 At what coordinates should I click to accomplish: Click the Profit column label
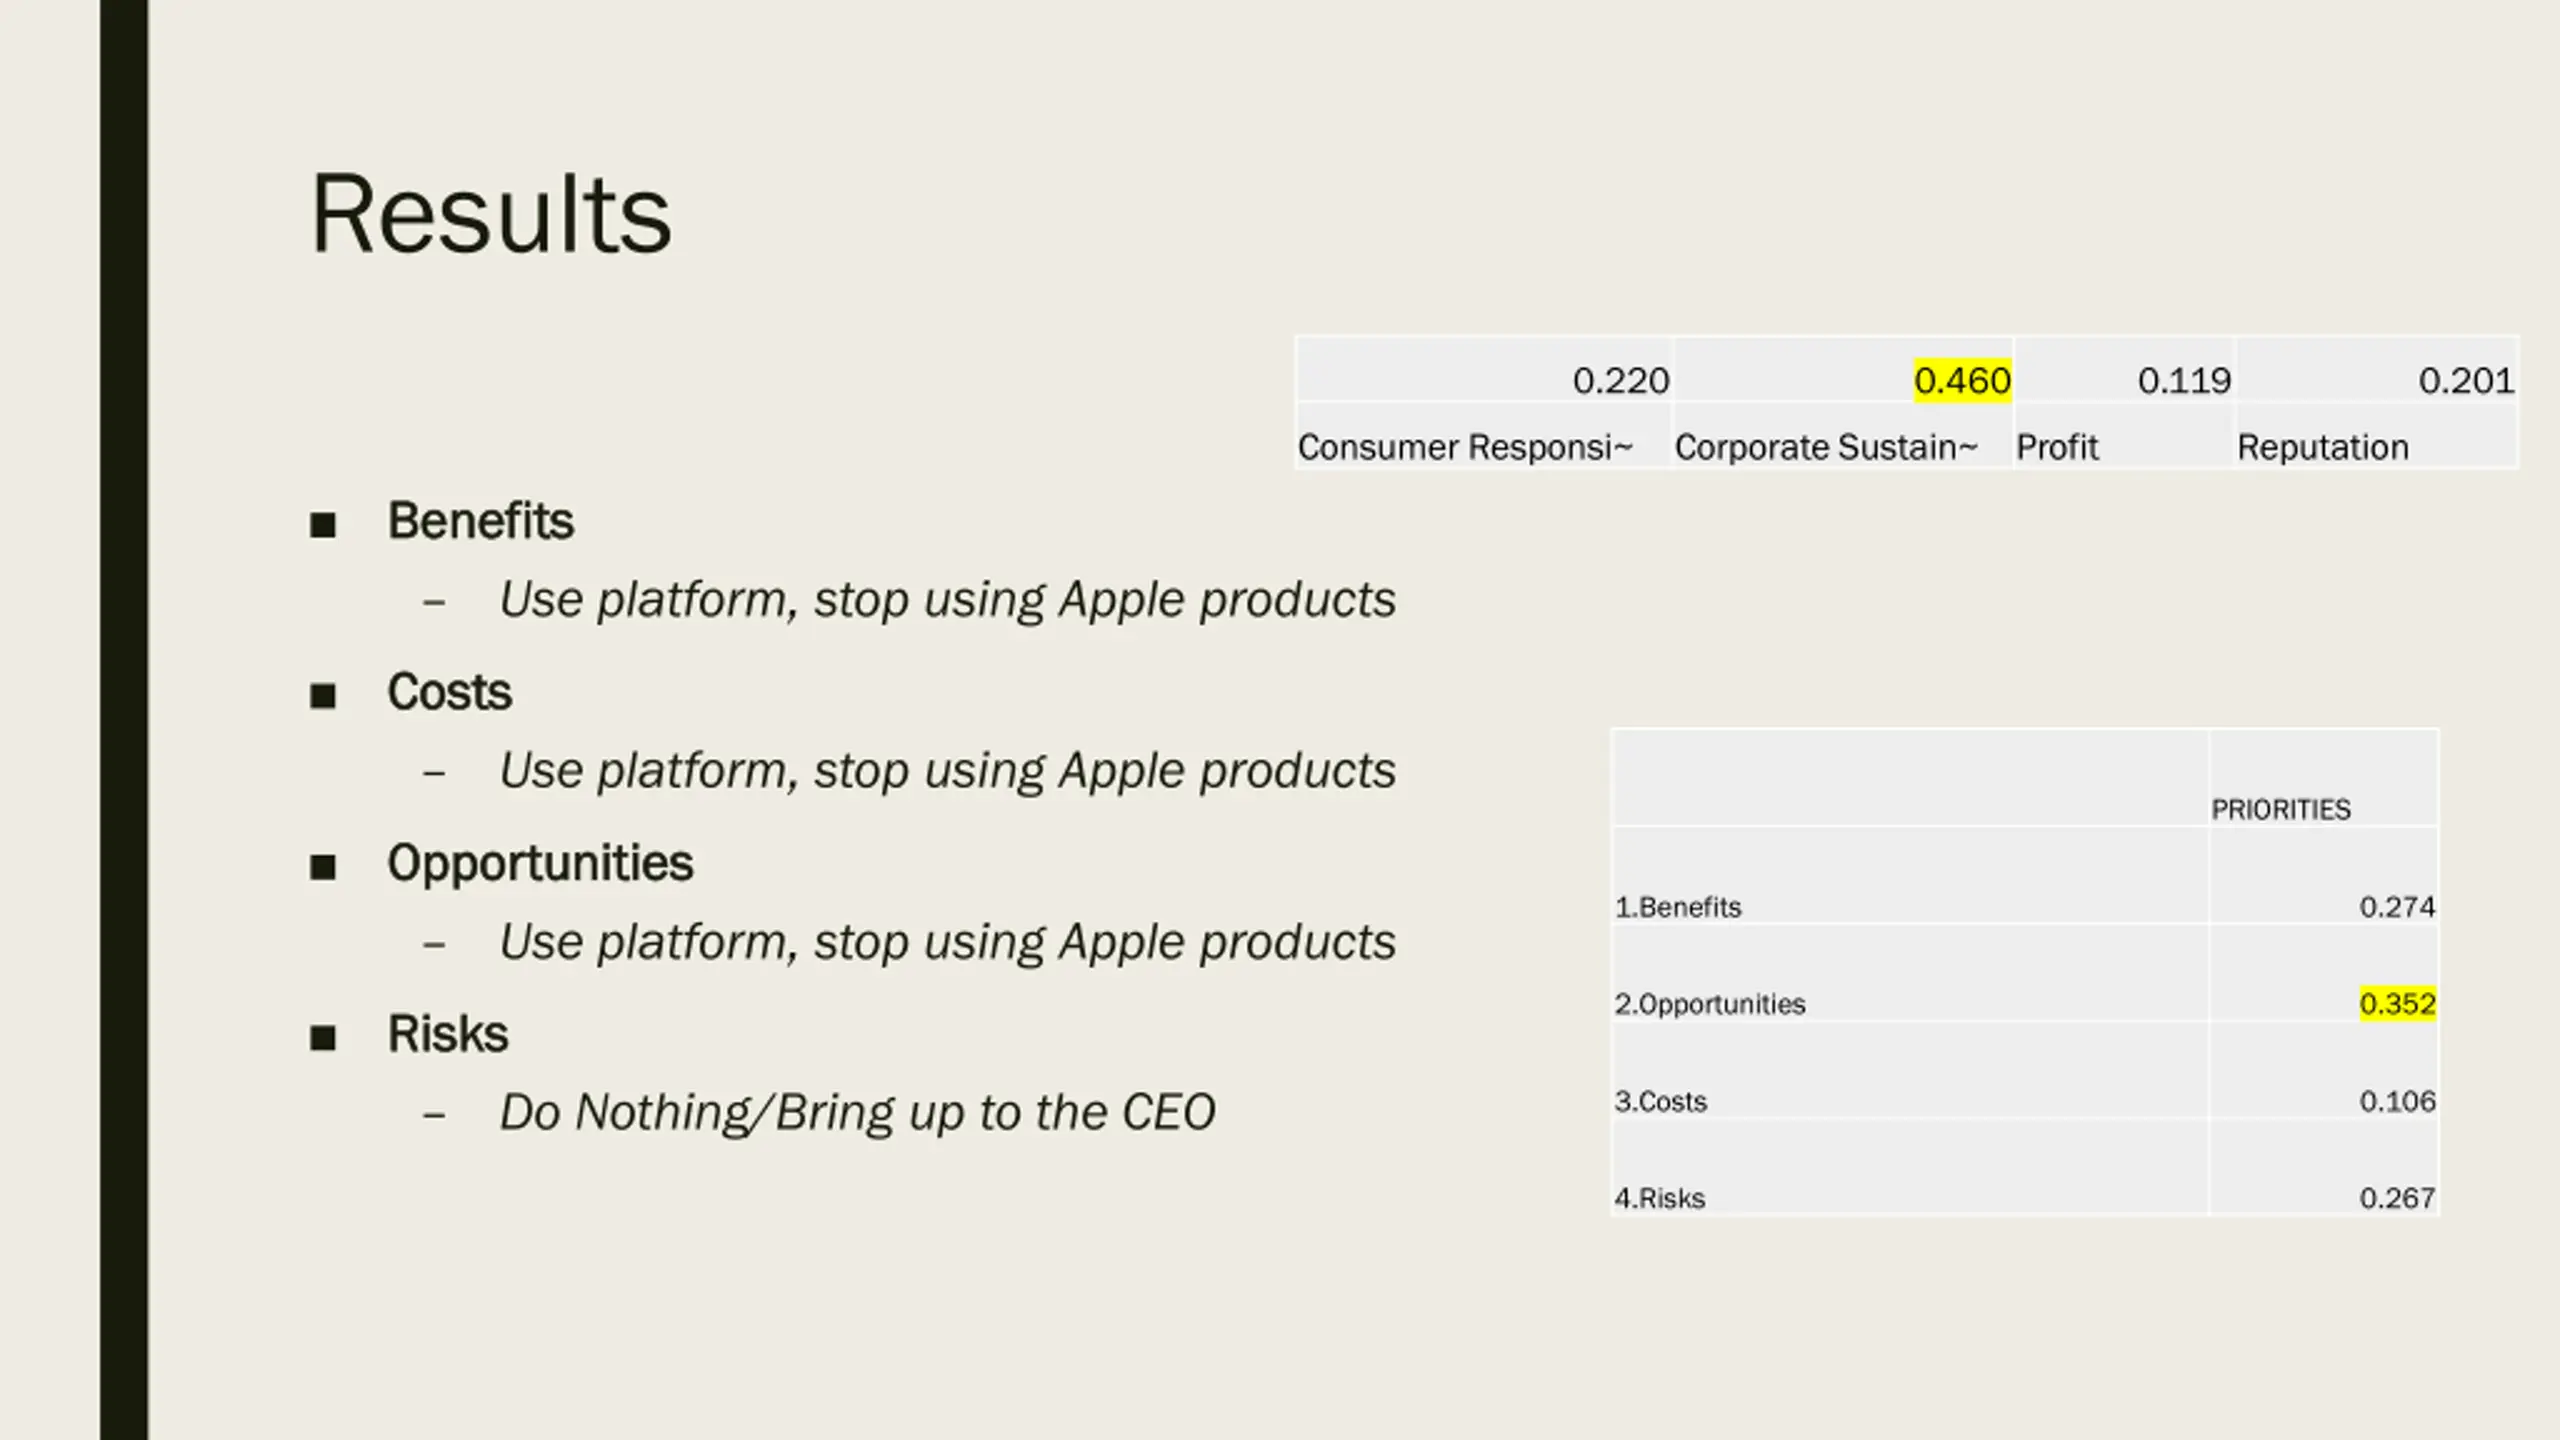2056,447
